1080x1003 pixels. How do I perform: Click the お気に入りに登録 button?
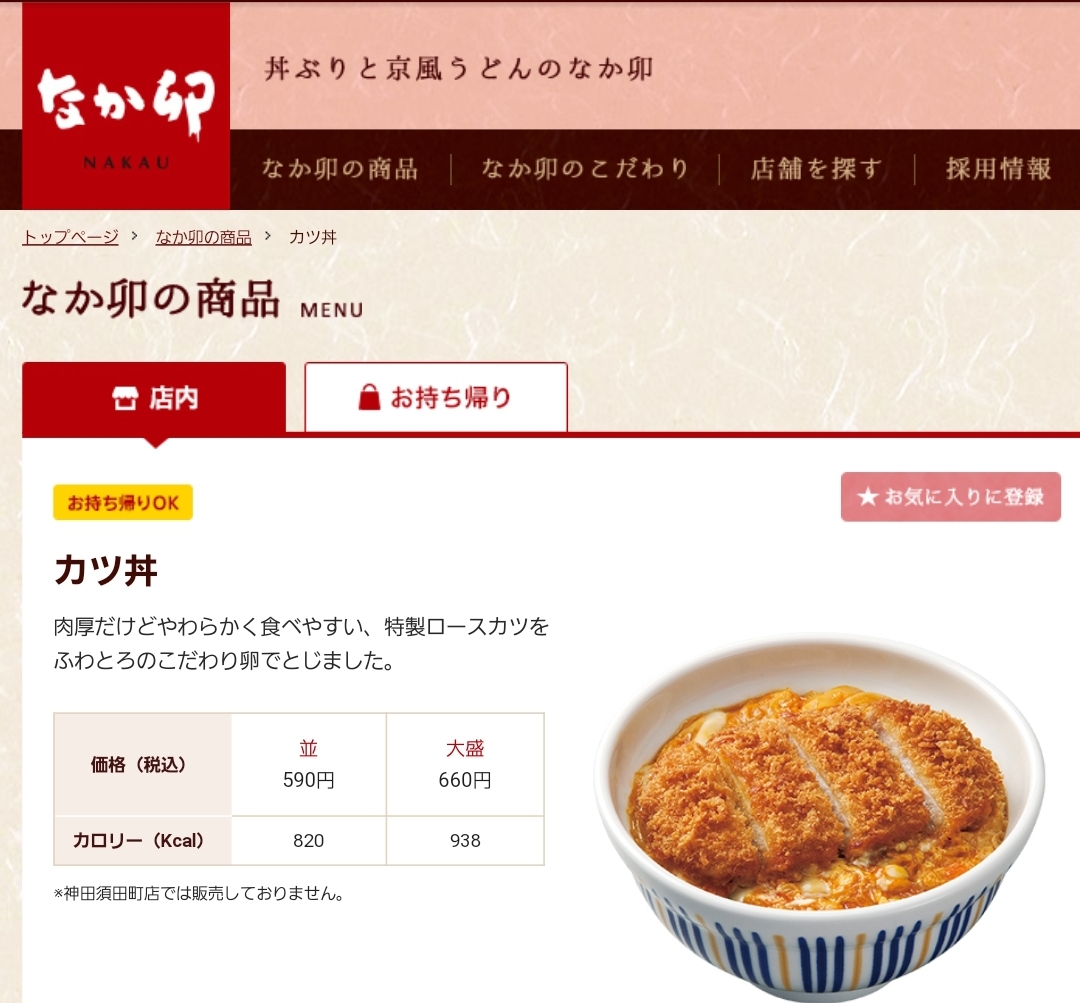coord(951,497)
